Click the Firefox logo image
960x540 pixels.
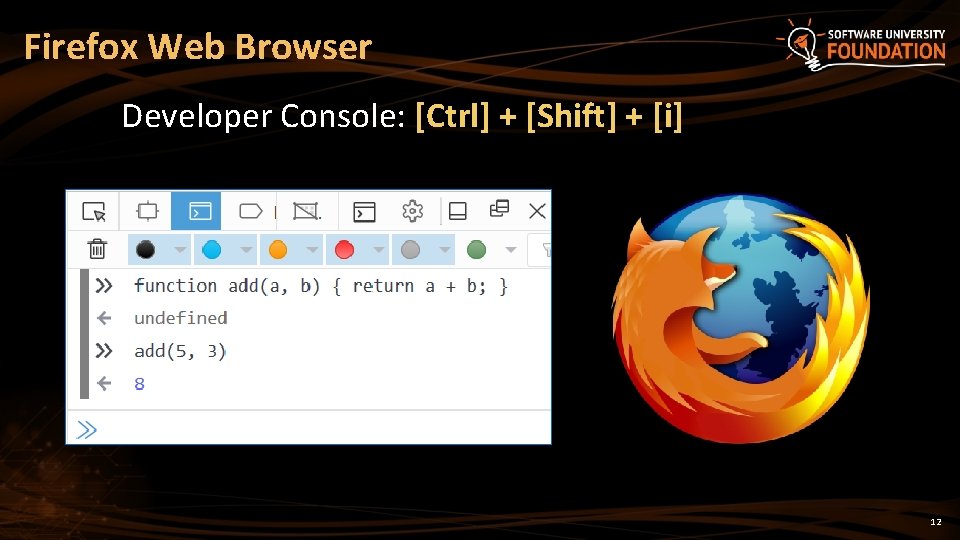coord(741,318)
